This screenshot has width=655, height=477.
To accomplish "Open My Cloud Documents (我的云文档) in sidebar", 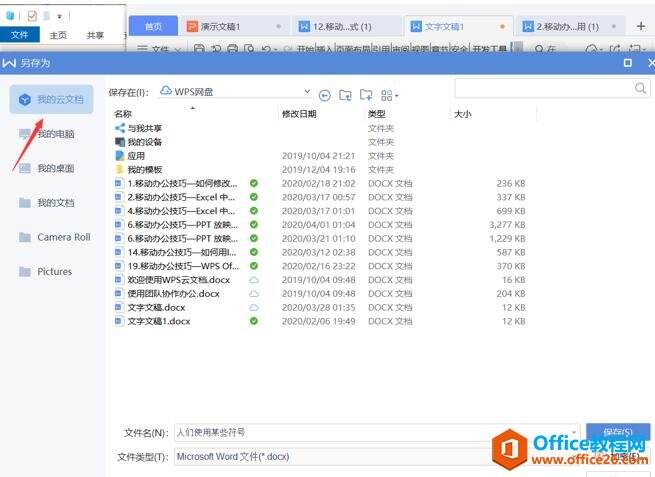I will pyautogui.click(x=51, y=99).
